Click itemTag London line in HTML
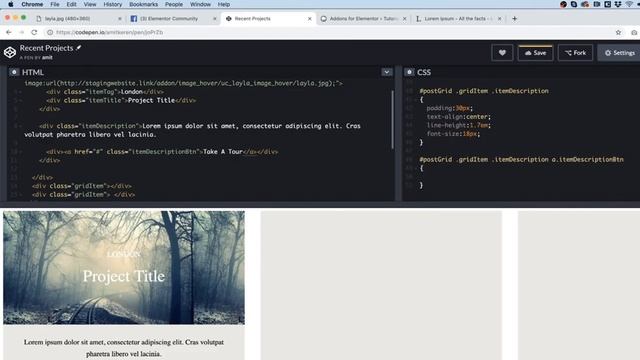The height and width of the screenshot is (360, 640). pyautogui.click(x=105, y=91)
